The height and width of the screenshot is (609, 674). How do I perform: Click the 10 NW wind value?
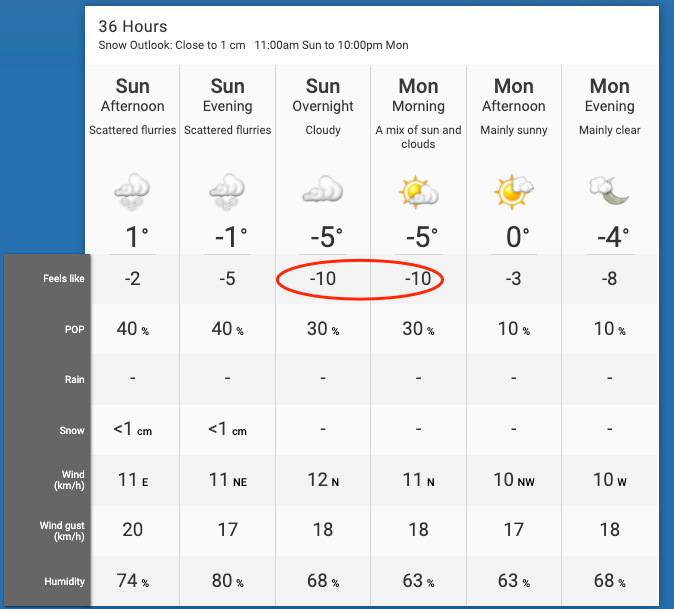[x=514, y=480]
